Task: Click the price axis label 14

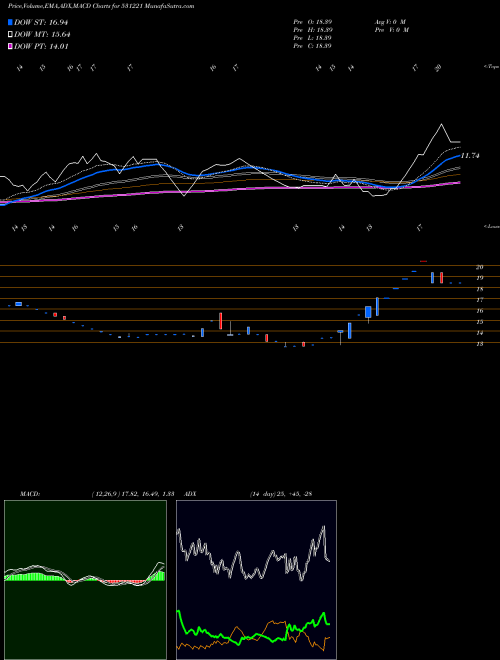Action: point(479,333)
